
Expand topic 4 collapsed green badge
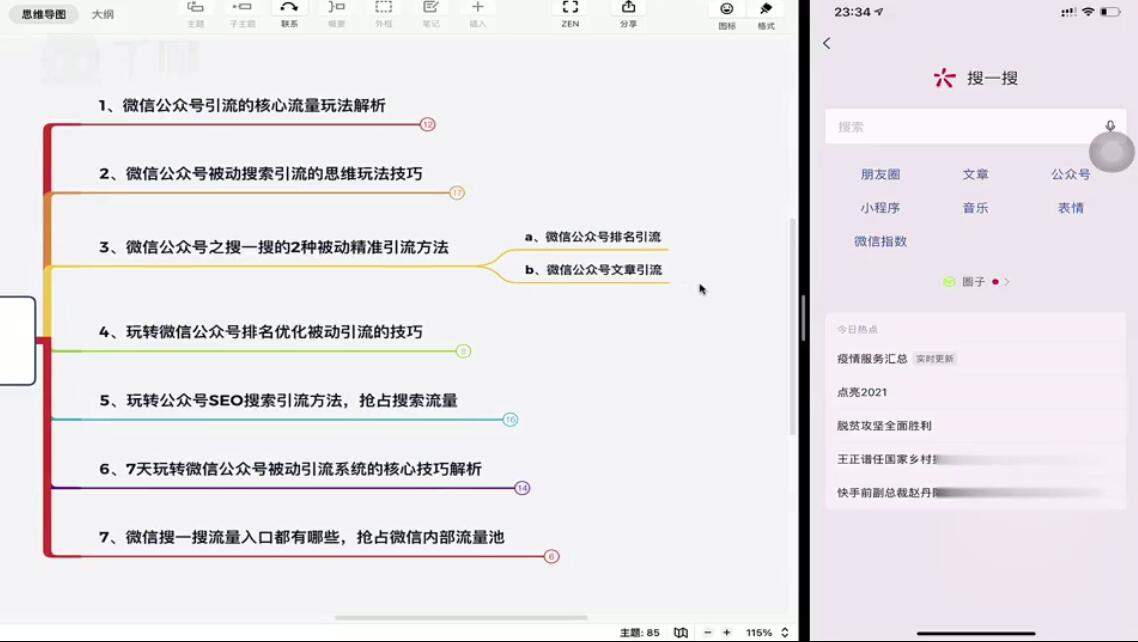coord(463,351)
